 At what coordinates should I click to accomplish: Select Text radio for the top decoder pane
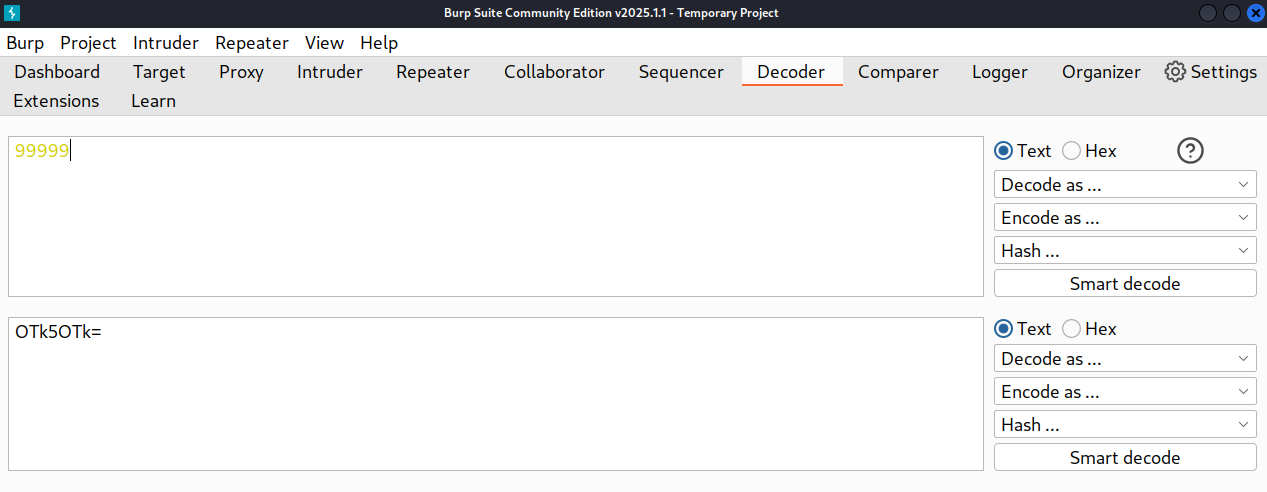(x=1004, y=151)
